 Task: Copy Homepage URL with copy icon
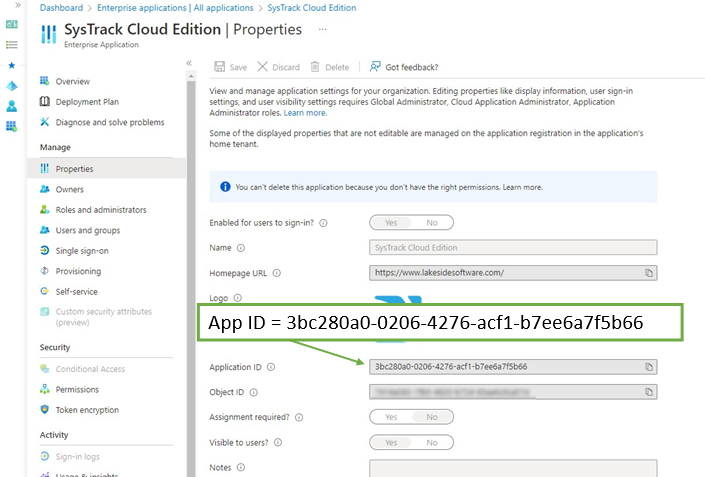649,273
